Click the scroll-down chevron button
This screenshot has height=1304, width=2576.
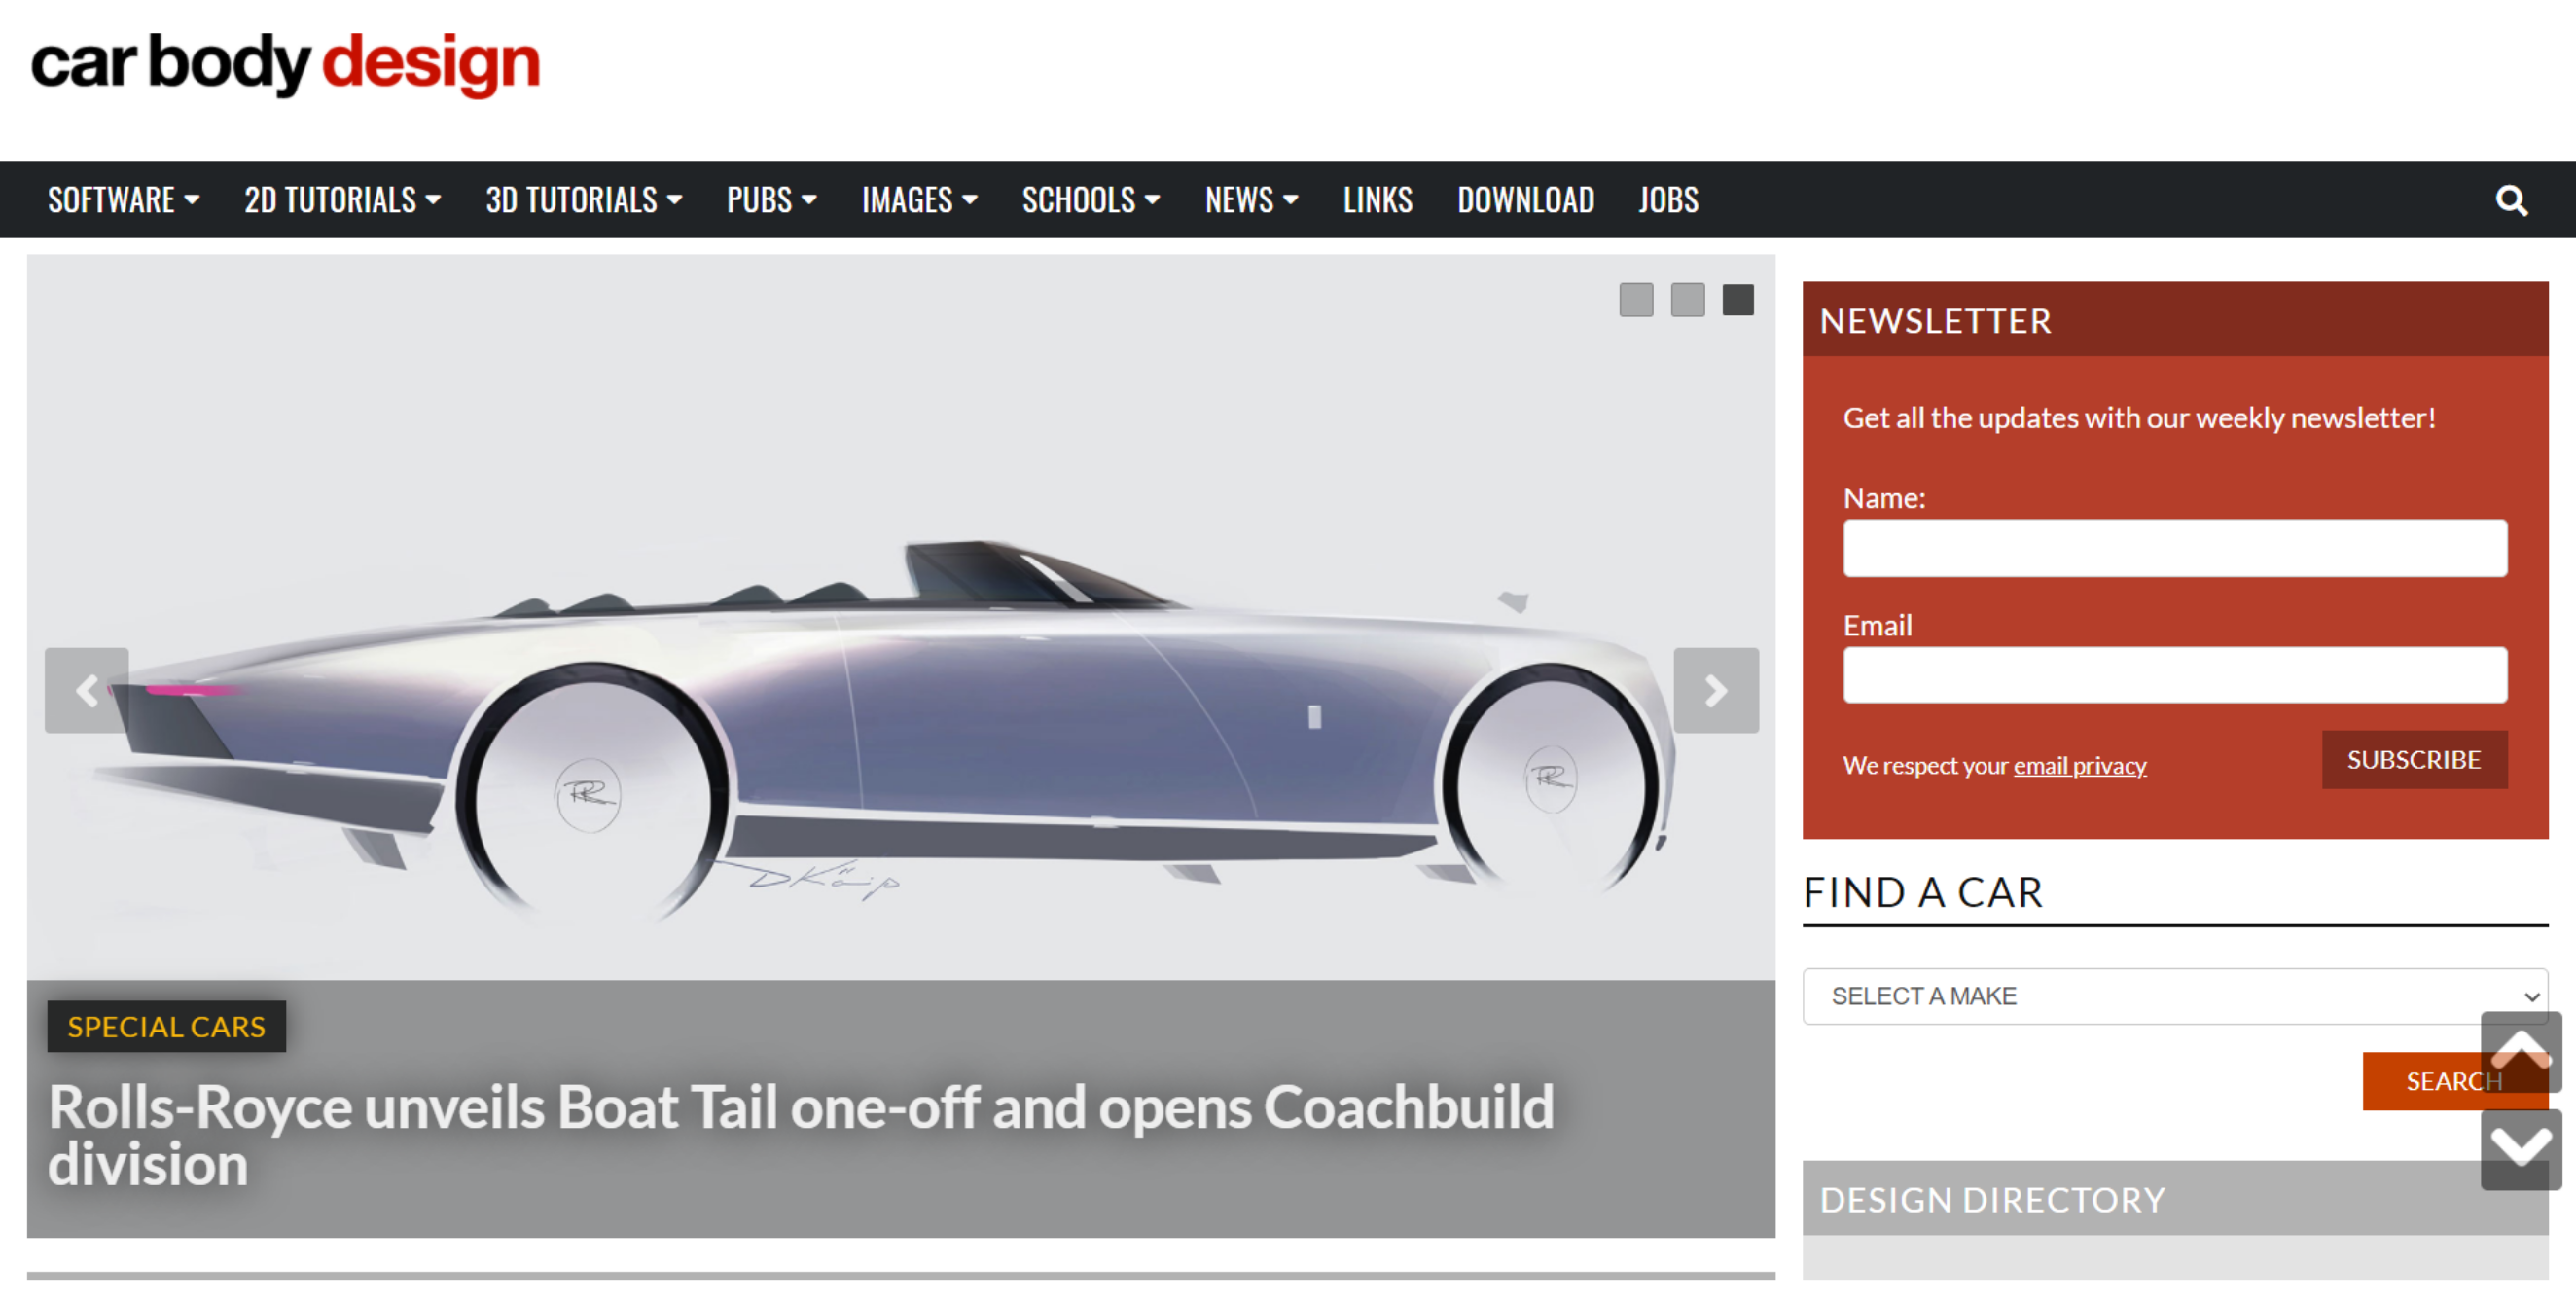click(x=2521, y=1149)
